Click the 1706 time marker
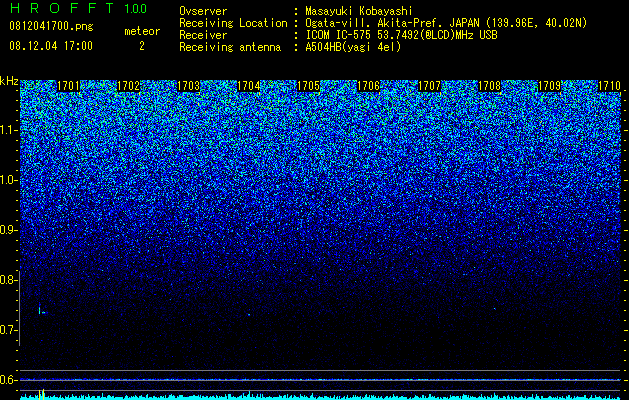The width and height of the screenshot is (629, 400). point(369,86)
